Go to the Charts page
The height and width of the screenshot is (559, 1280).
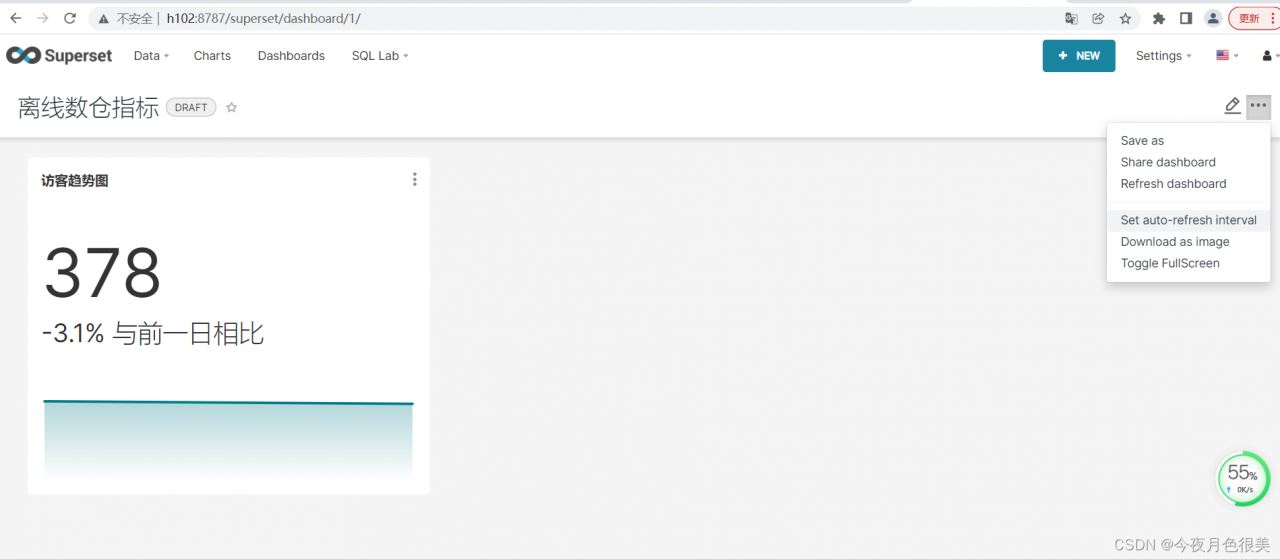(x=212, y=56)
